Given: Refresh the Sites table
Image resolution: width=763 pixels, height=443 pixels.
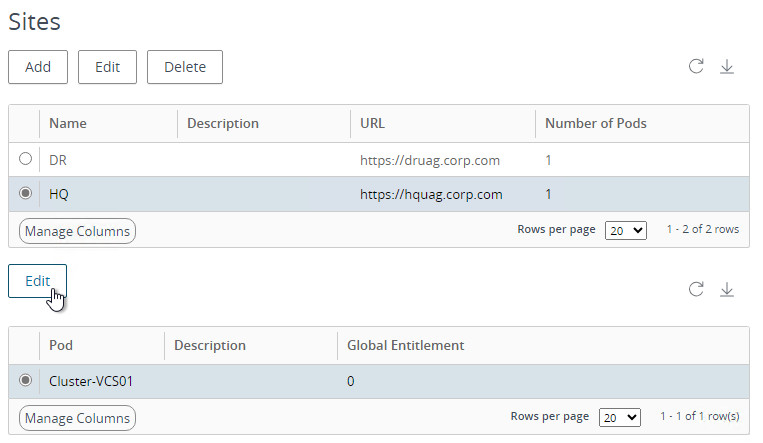Looking at the screenshot, I should 696,66.
